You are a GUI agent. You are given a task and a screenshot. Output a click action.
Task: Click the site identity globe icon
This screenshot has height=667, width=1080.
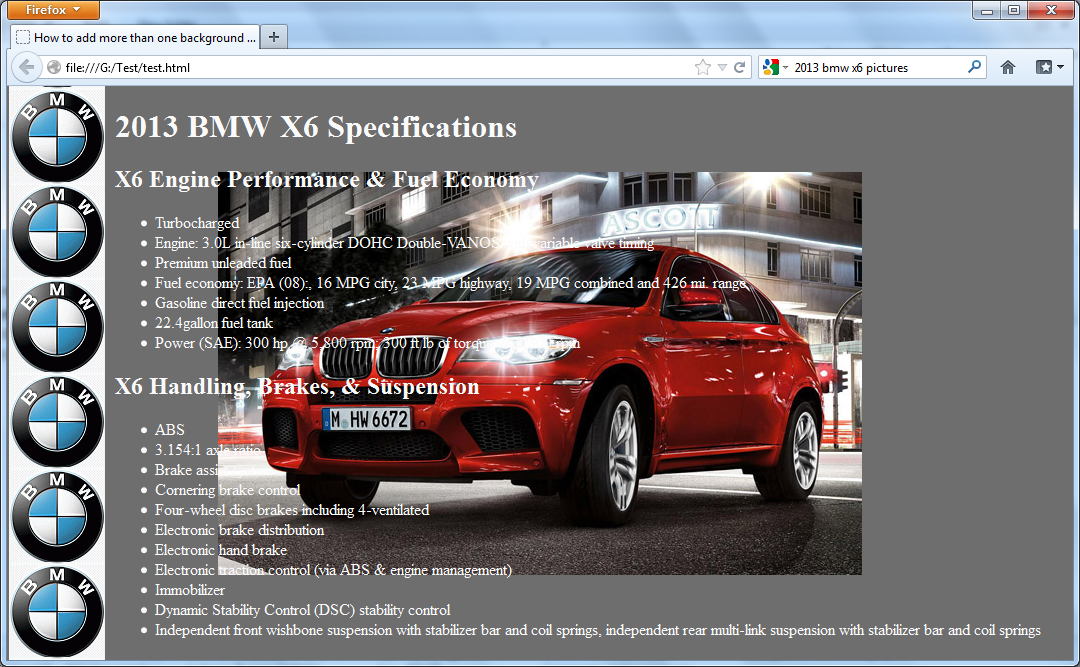tap(54, 68)
